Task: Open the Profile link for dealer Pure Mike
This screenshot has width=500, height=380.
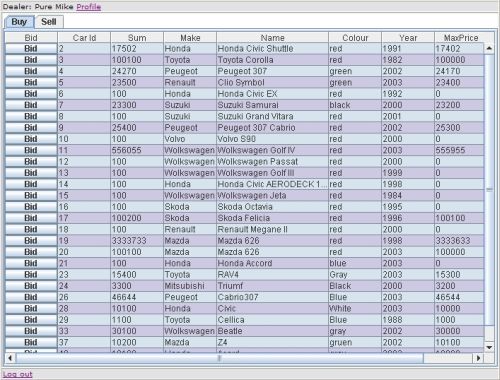Action: [88, 7]
